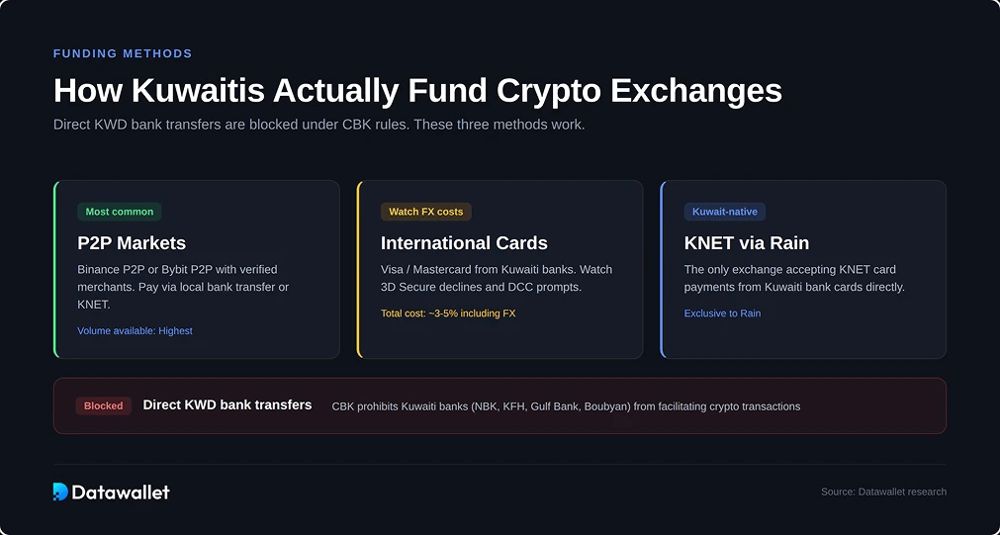Click the subtitle about blocked KWD transfers
Screen dimensions: 1000x535
319,124
